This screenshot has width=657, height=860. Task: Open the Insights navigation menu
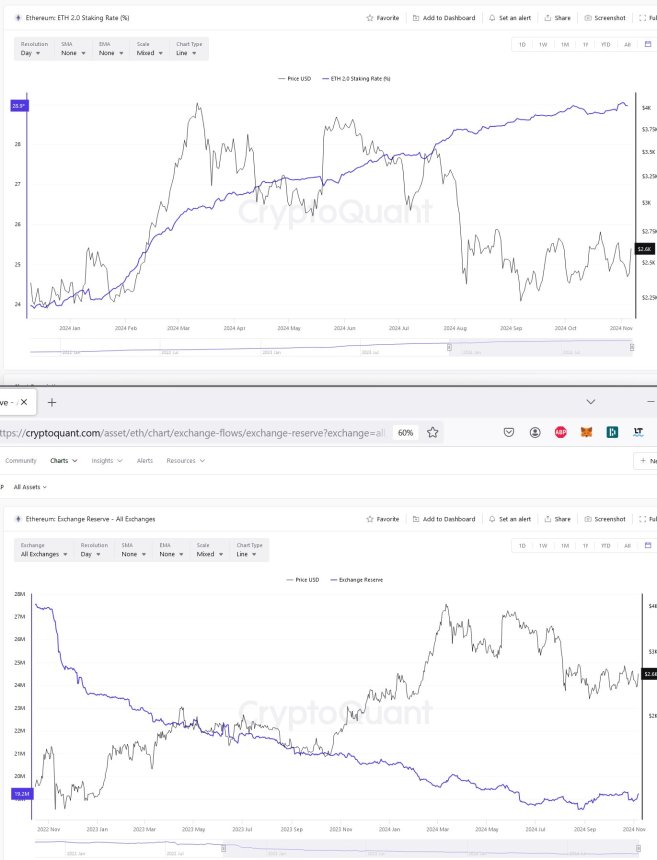click(106, 461)
